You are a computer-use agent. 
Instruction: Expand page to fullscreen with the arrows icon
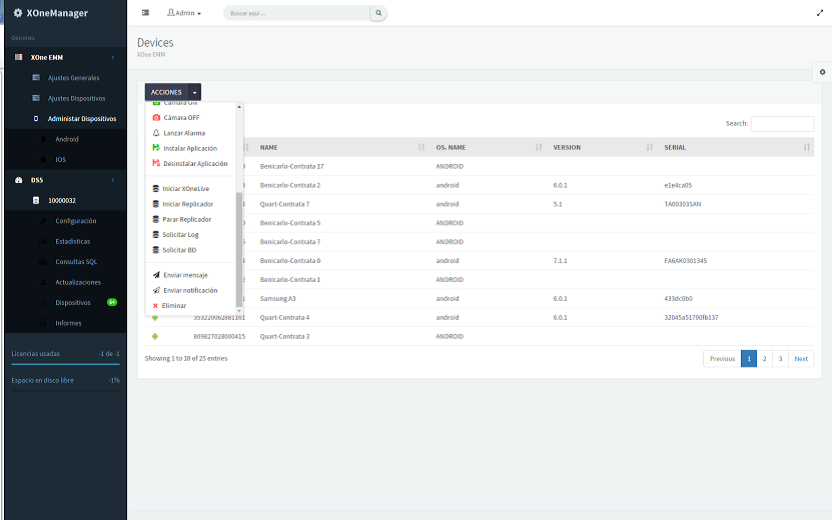click(x=820, y=13)
